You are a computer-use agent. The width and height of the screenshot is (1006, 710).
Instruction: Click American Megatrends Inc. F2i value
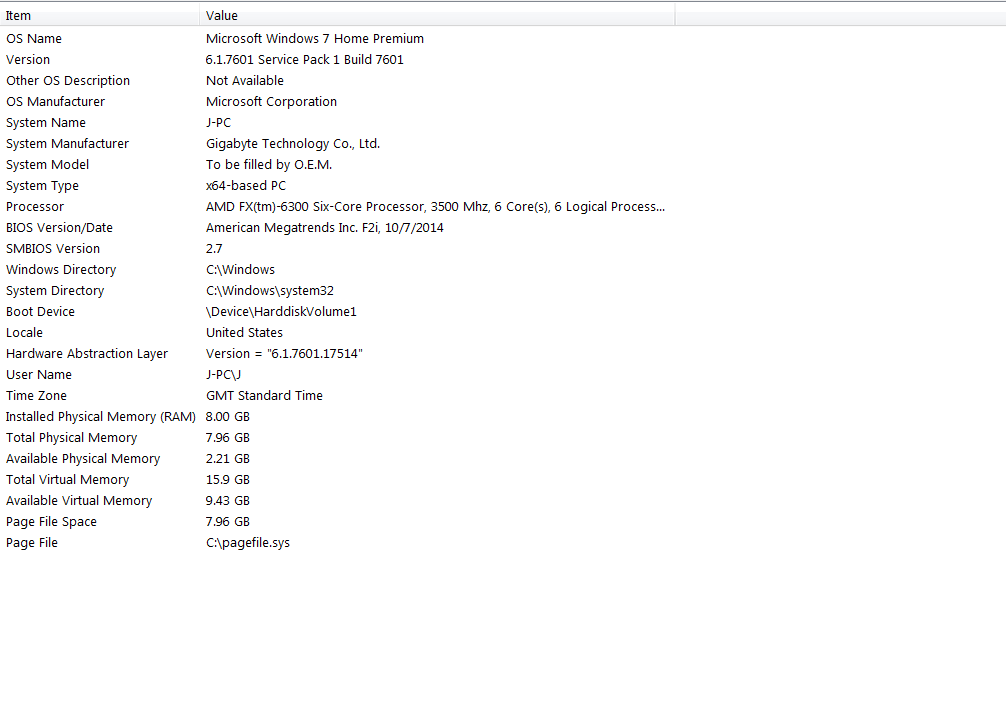tap(325, 228)
